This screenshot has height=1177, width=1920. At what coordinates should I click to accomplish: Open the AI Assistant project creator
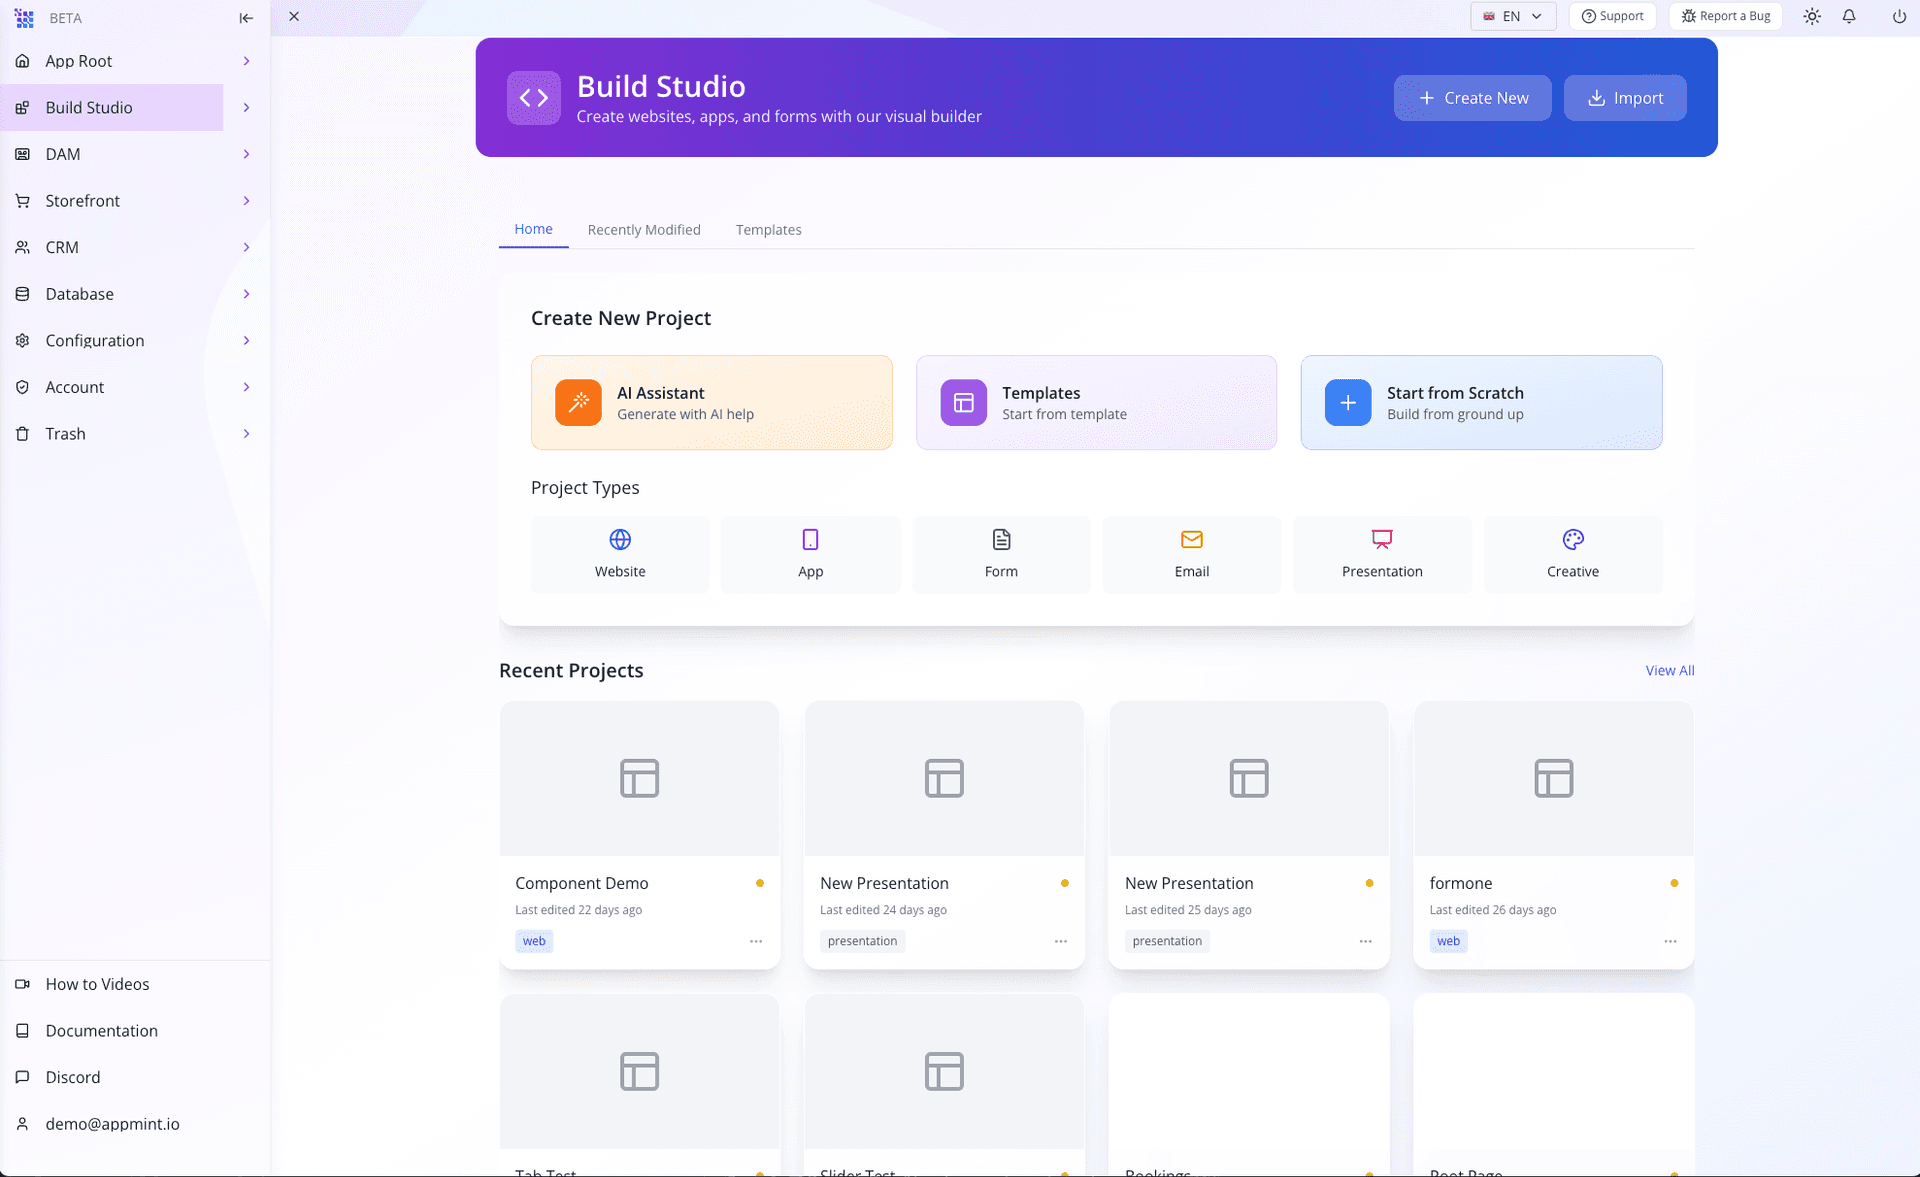point(711,402)
